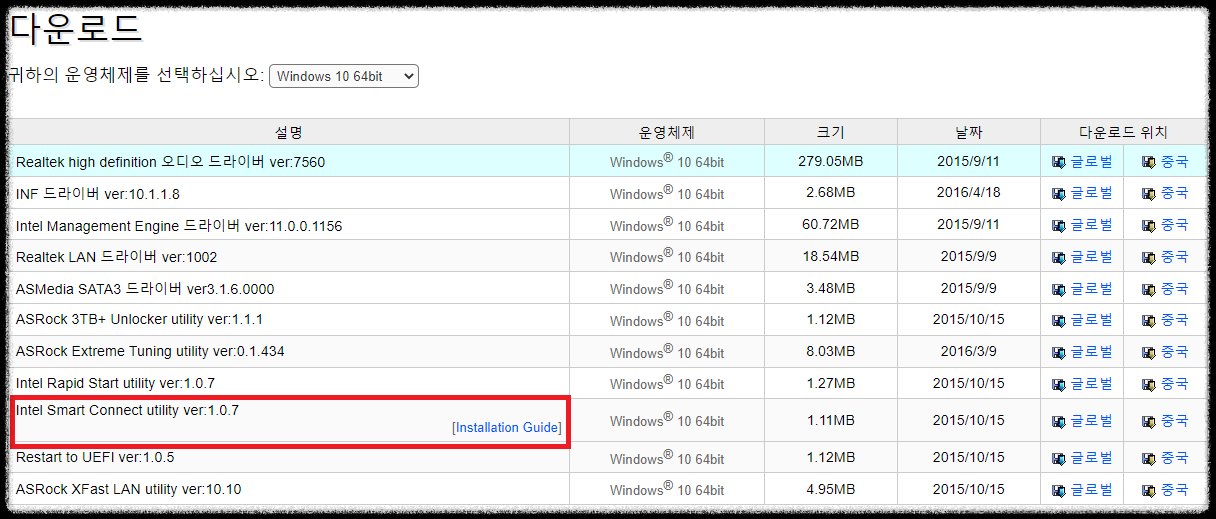Click the size cell 60.72MB
The height and width of the screenshot is (519, 1216).
[831, 225]
